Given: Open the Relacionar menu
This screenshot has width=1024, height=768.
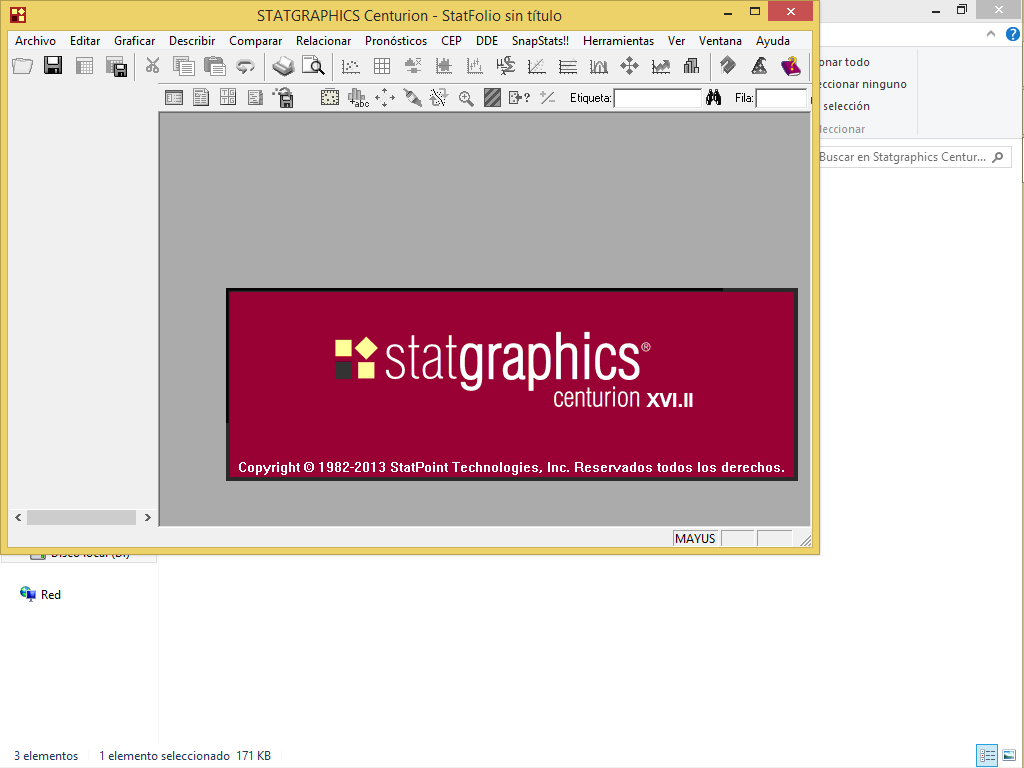Looking at the screenshot, I should (x=323, y=40).
